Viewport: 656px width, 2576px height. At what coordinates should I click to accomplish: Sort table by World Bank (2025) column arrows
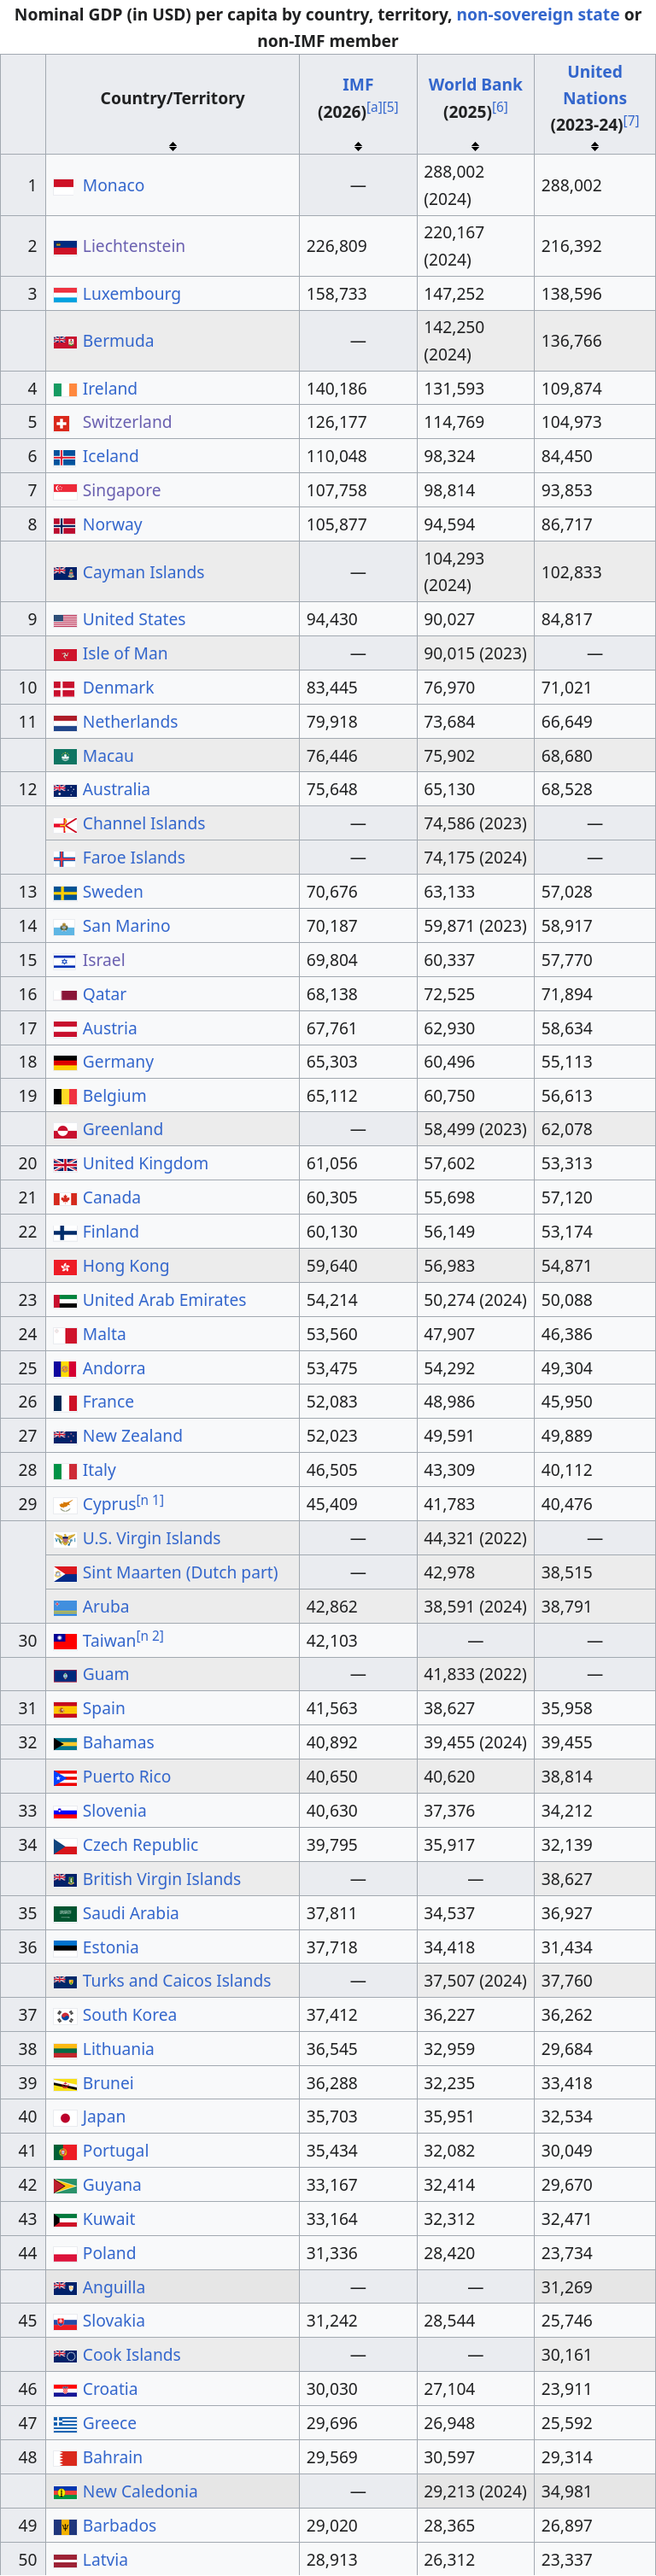click(475, 146)
